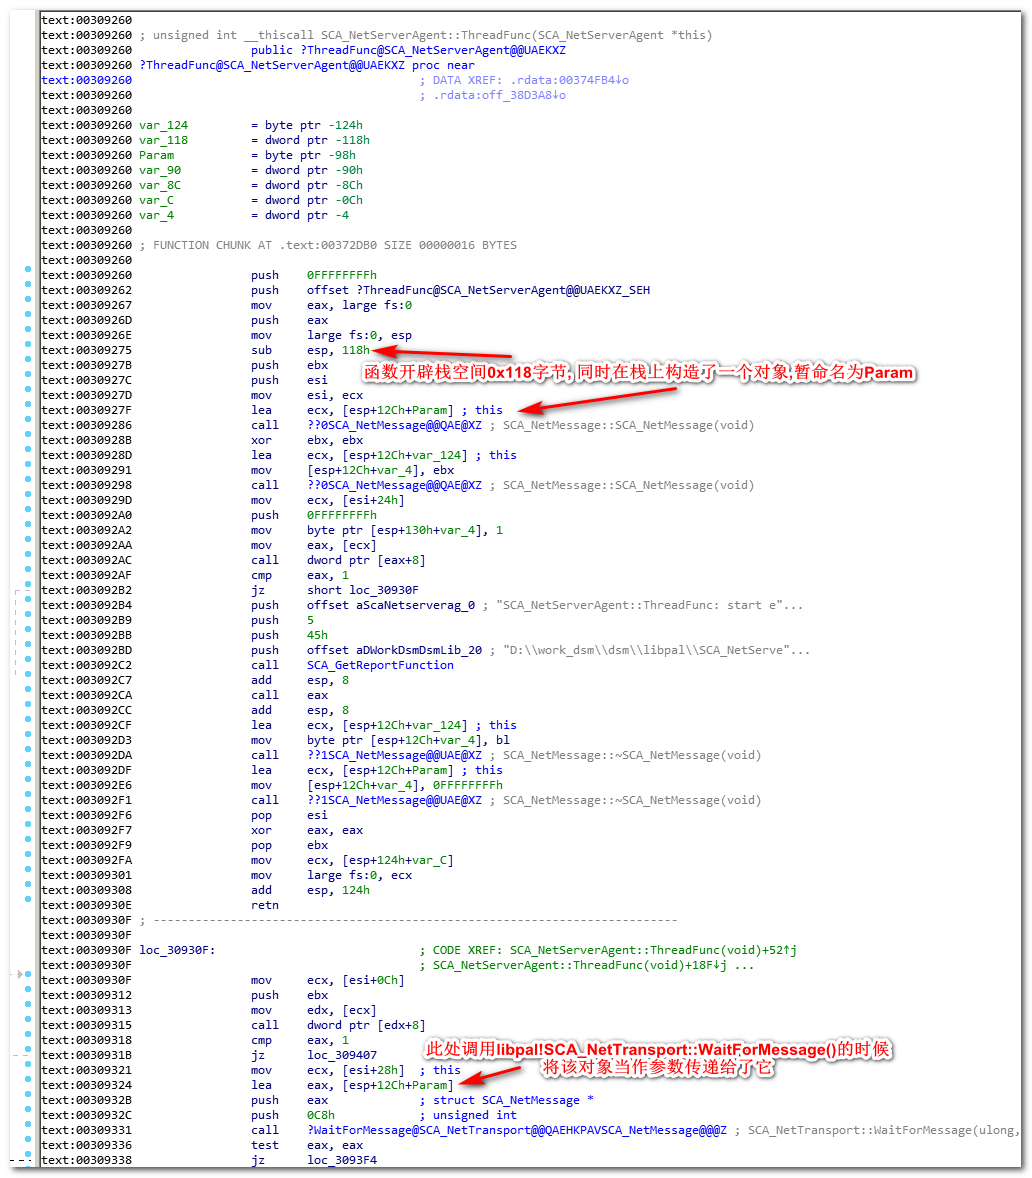Screen dimensions: 1032x1178
Task: Select var_90 stack variable definition
Action: click(251, 171)
